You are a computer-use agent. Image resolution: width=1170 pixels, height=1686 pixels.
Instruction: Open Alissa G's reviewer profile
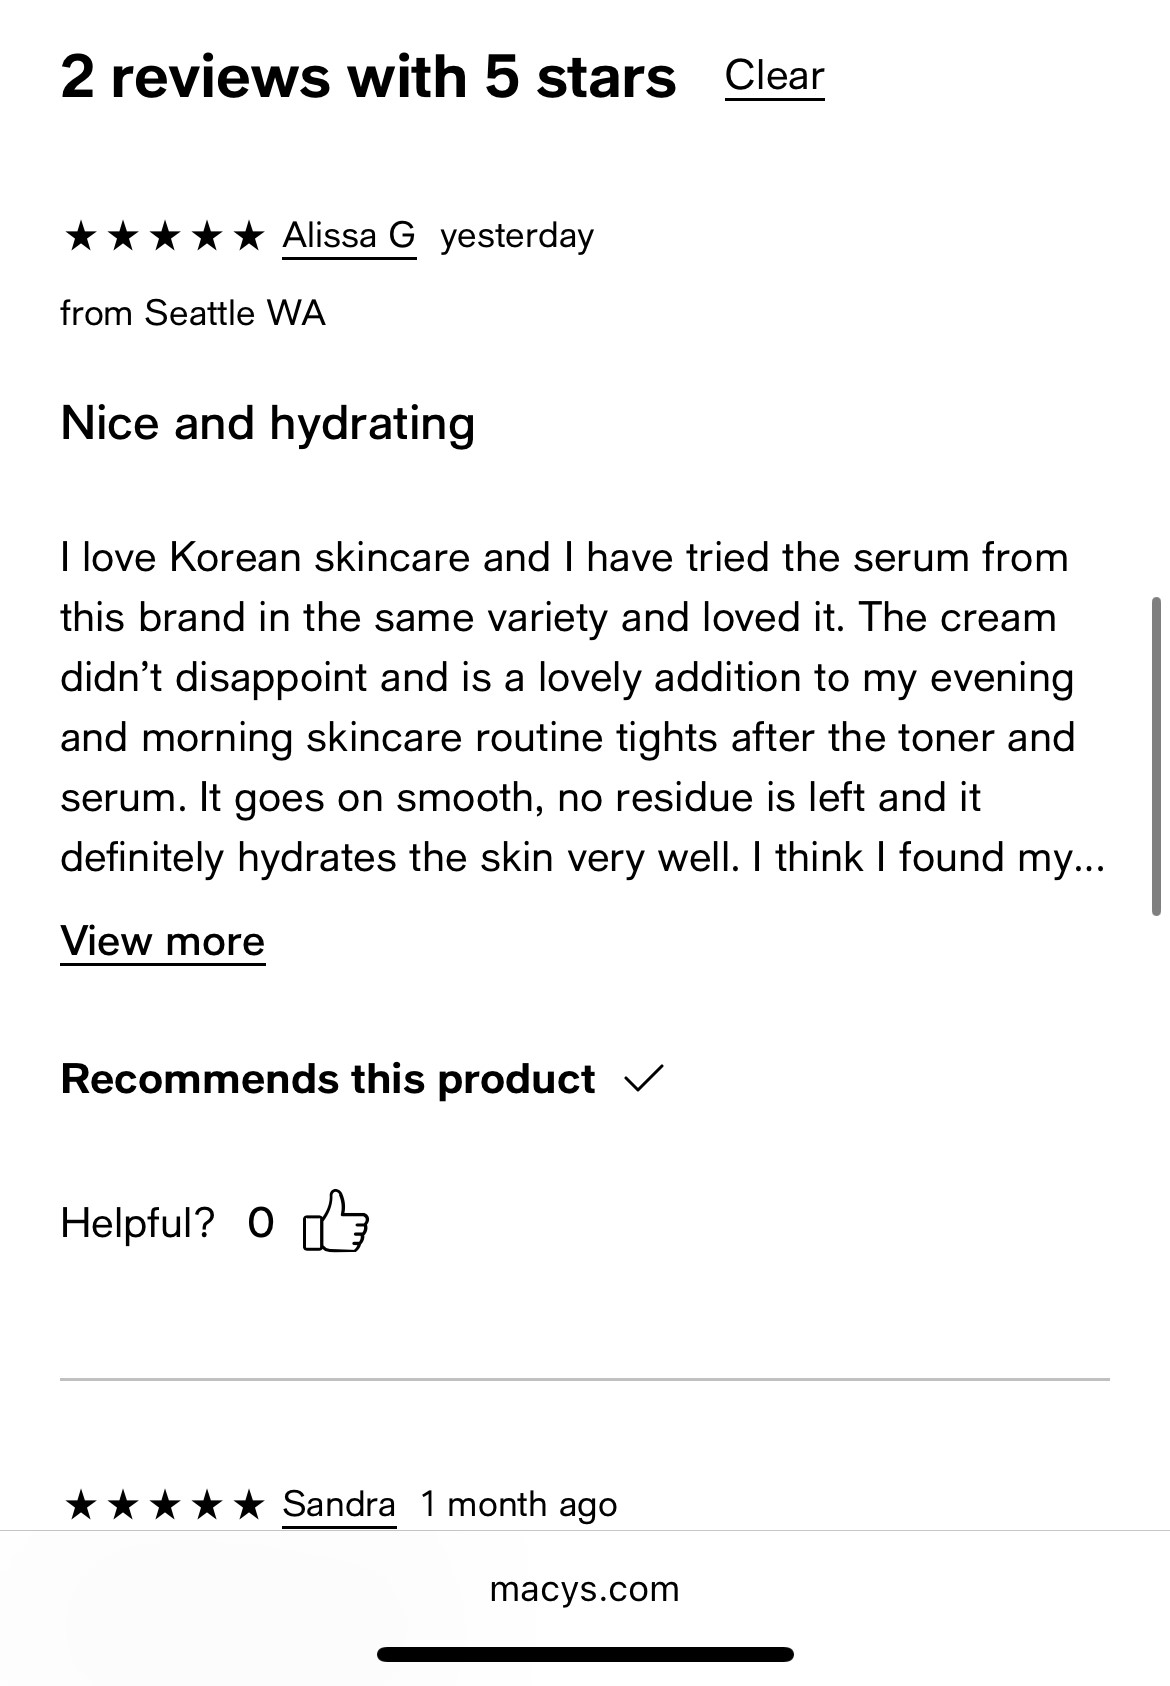click(x=349, y=236)
